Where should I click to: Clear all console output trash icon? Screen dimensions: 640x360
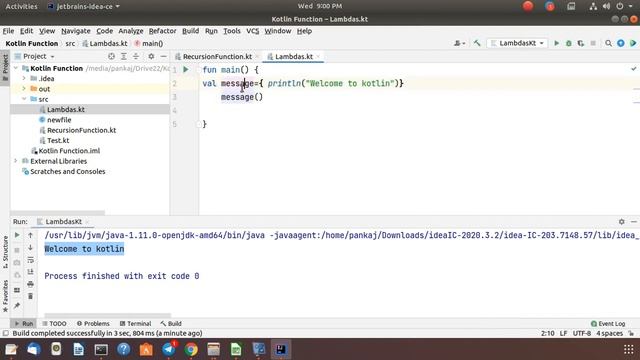point(30,296)
